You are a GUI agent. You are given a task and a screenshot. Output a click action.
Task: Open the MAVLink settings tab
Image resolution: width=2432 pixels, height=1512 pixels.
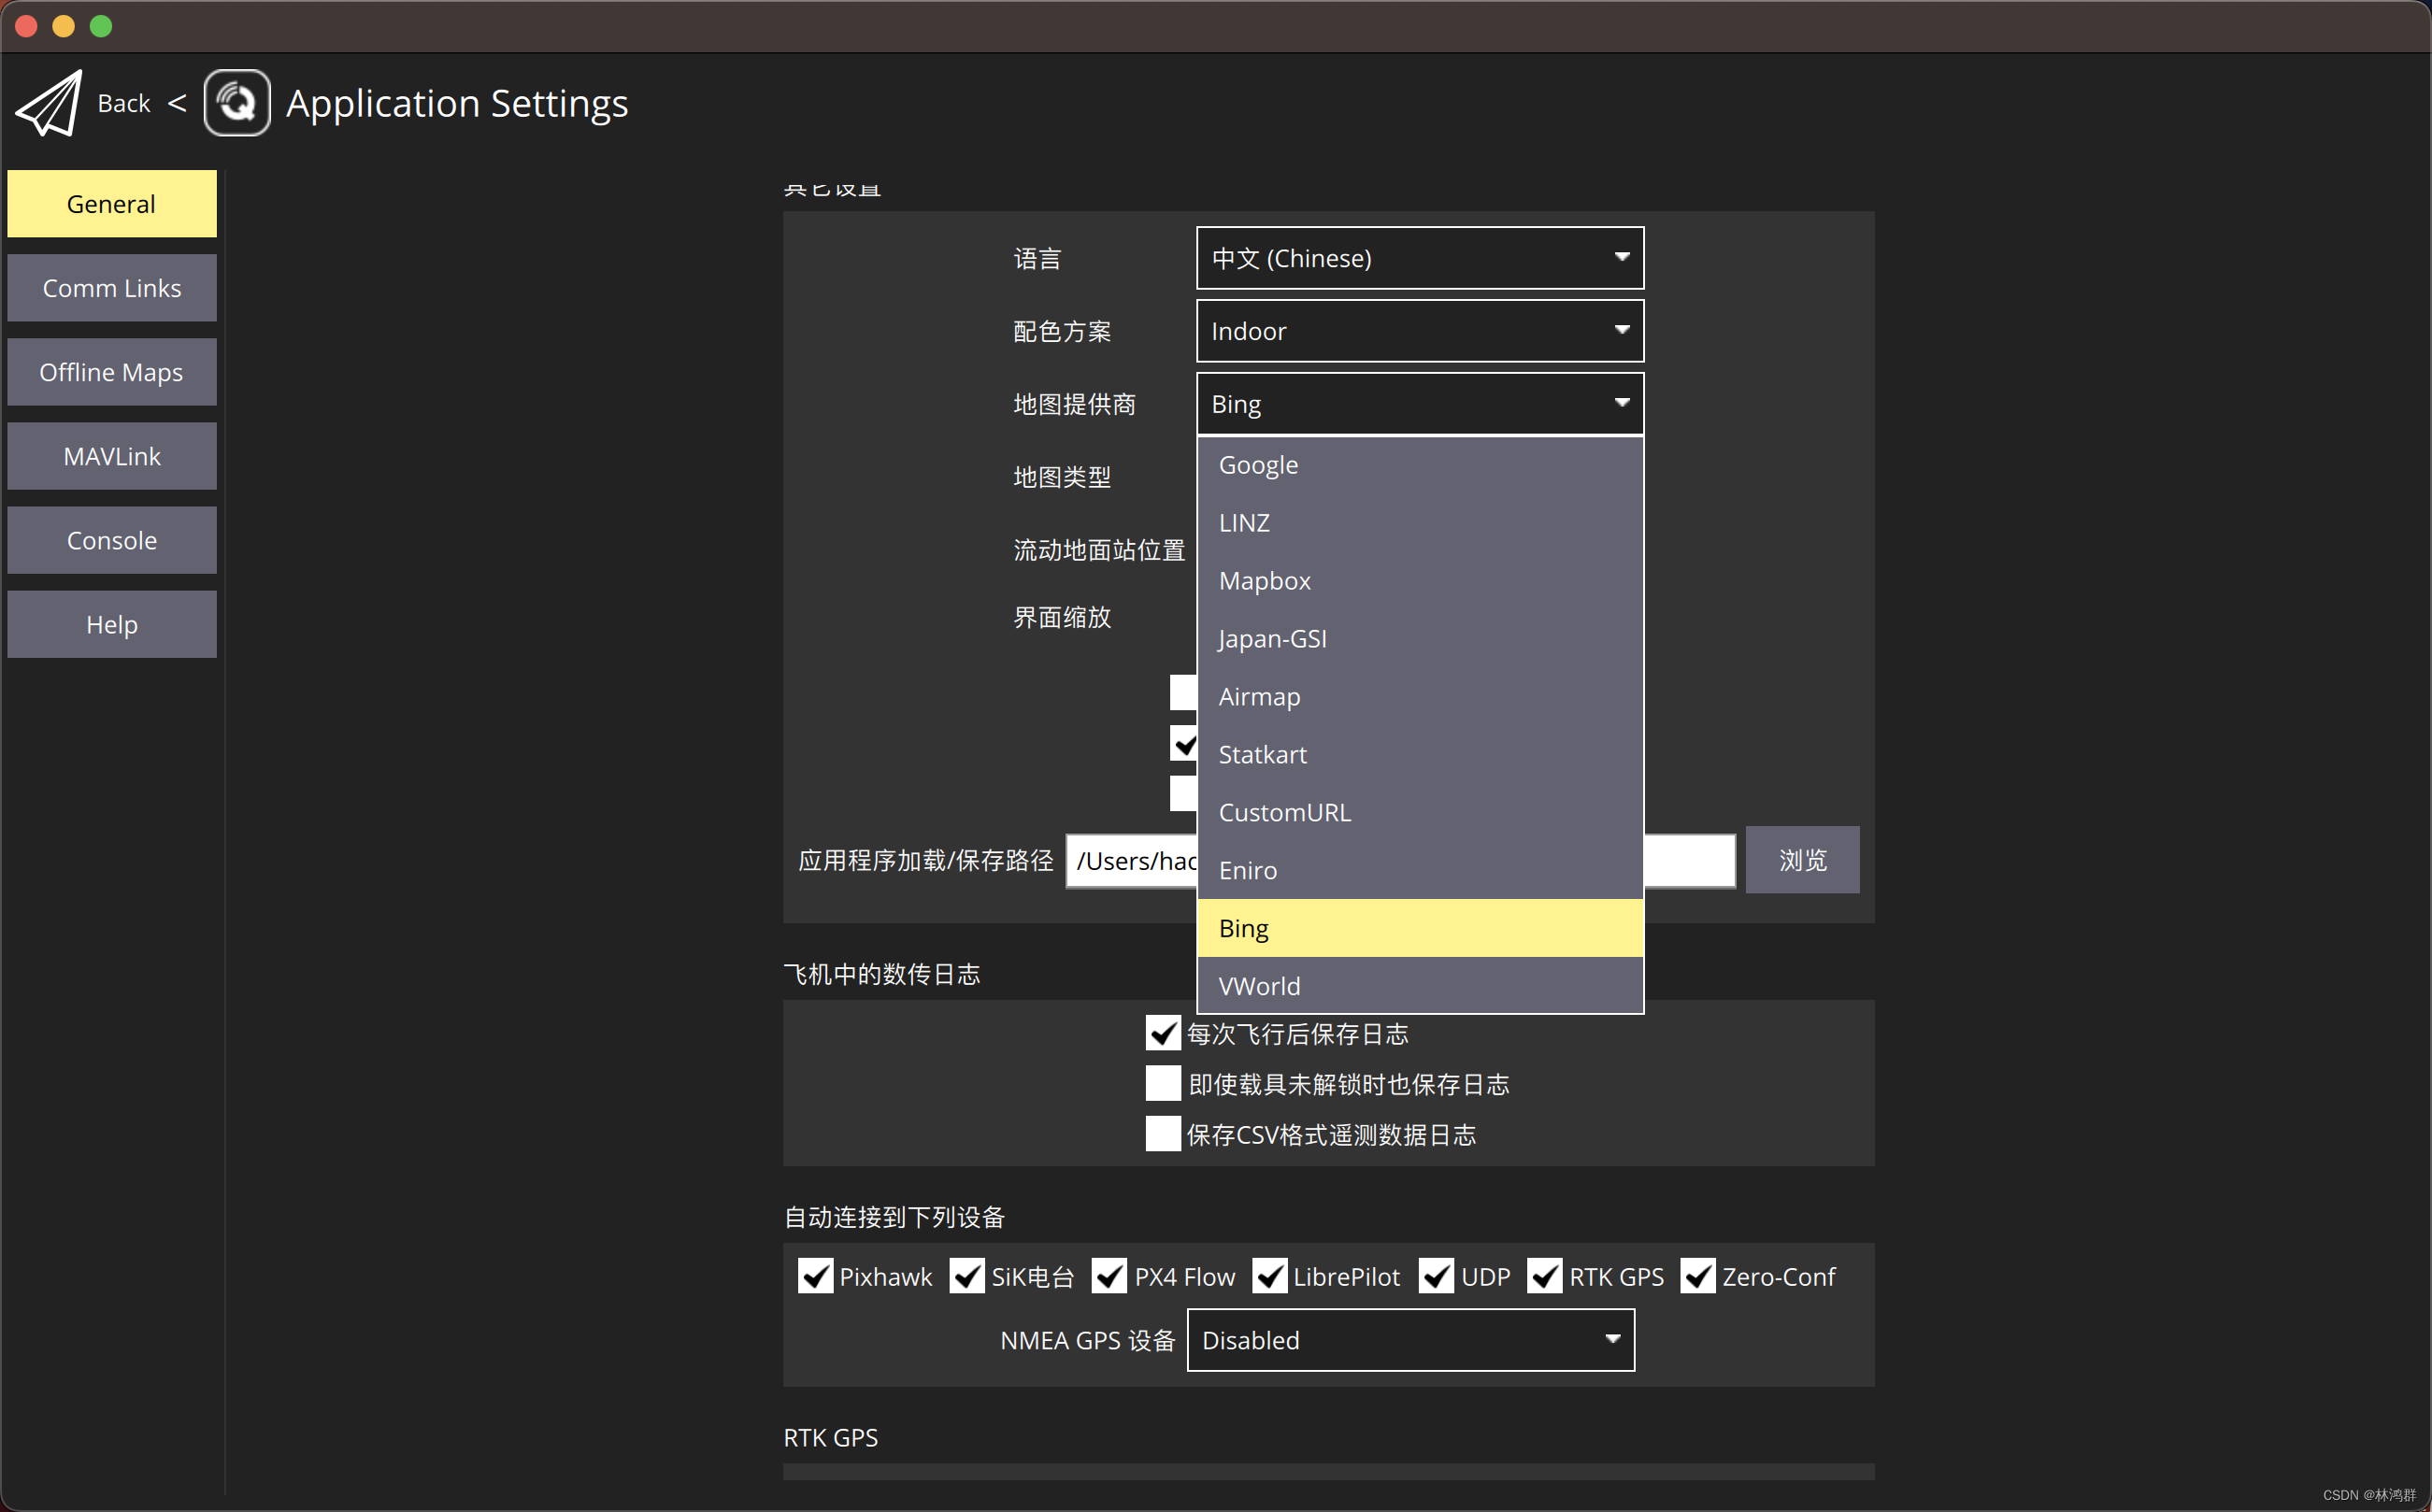[112, 456]
